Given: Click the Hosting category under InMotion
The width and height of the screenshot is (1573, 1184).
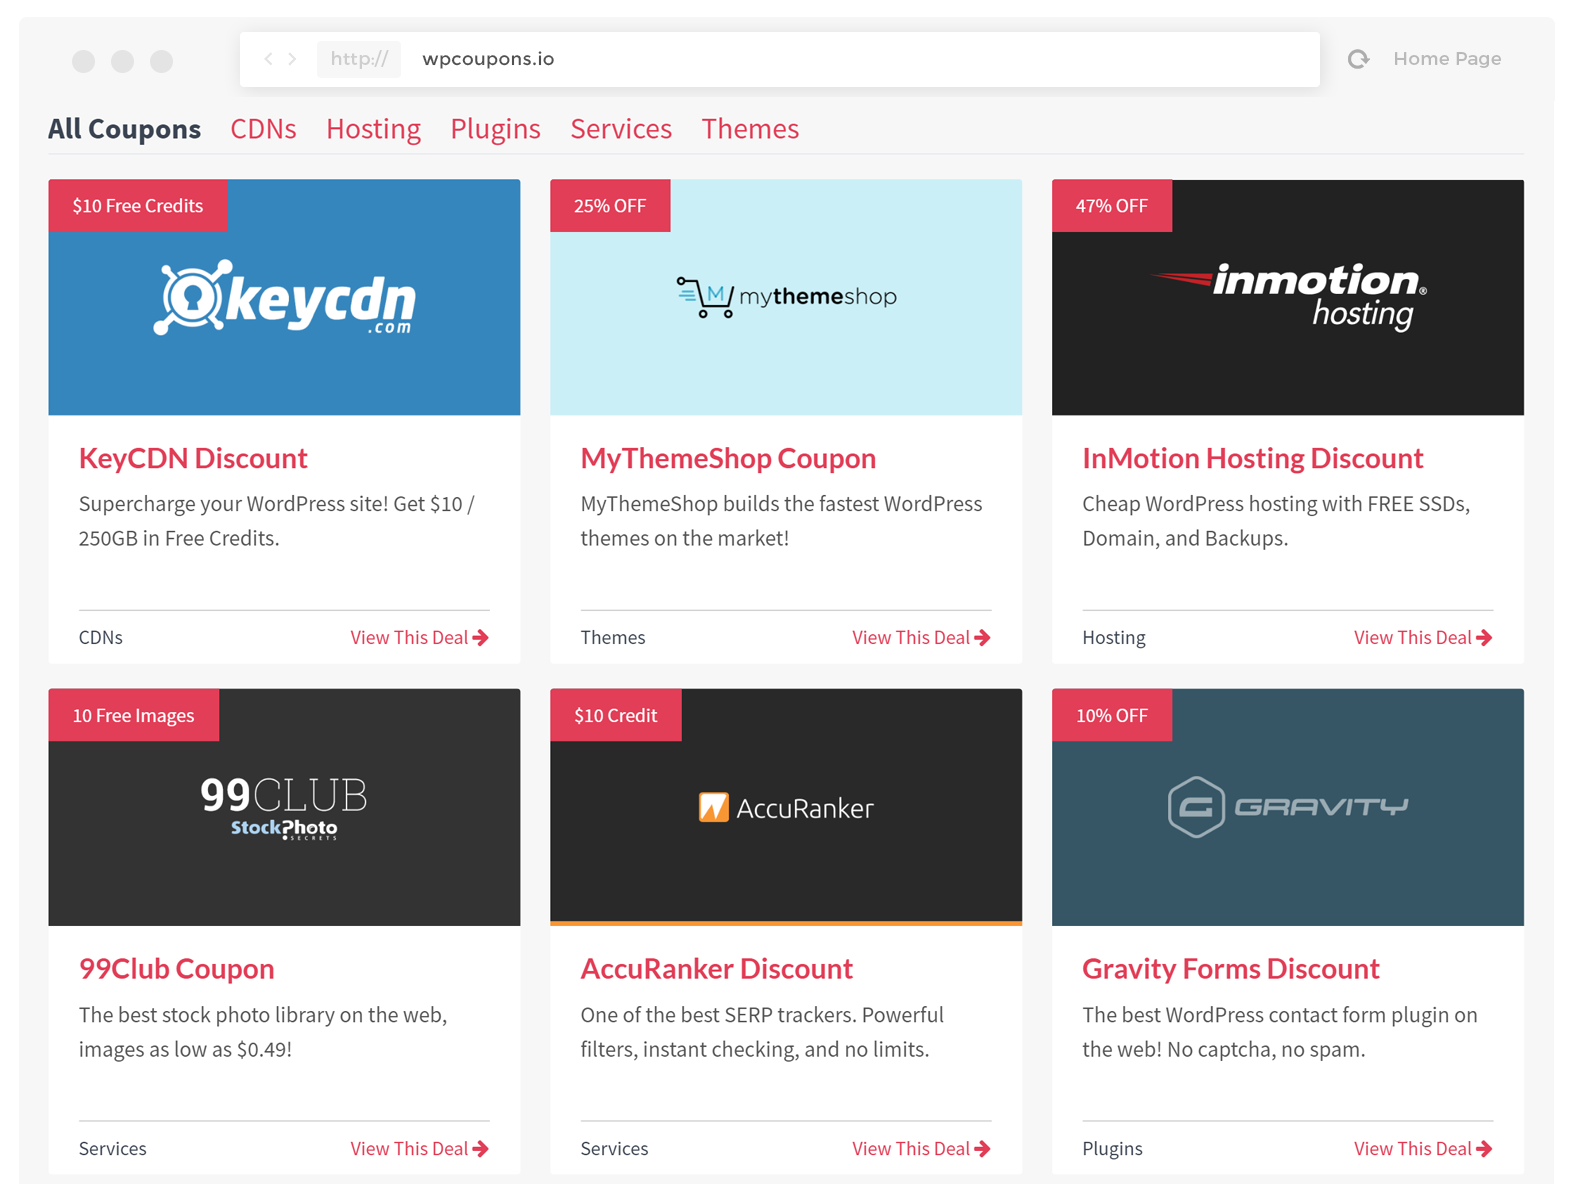Looking at the screenshot, I should click(1114, 638).
